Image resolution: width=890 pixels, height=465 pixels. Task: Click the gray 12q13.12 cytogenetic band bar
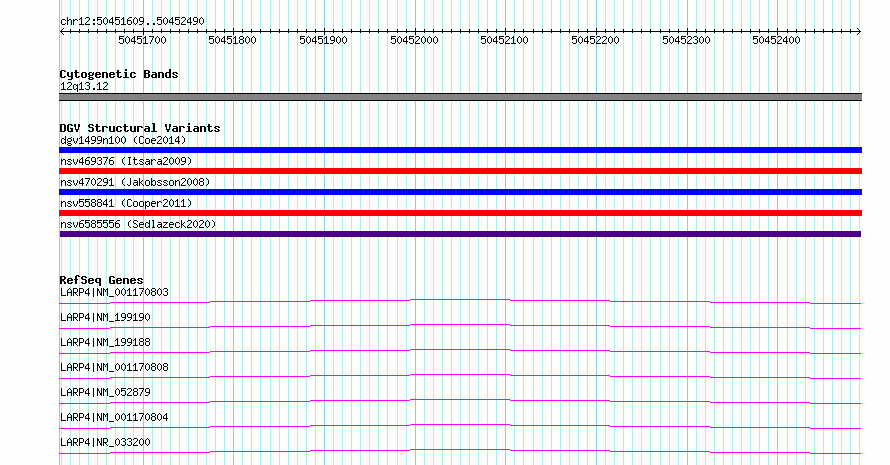[x=460, y=97]
